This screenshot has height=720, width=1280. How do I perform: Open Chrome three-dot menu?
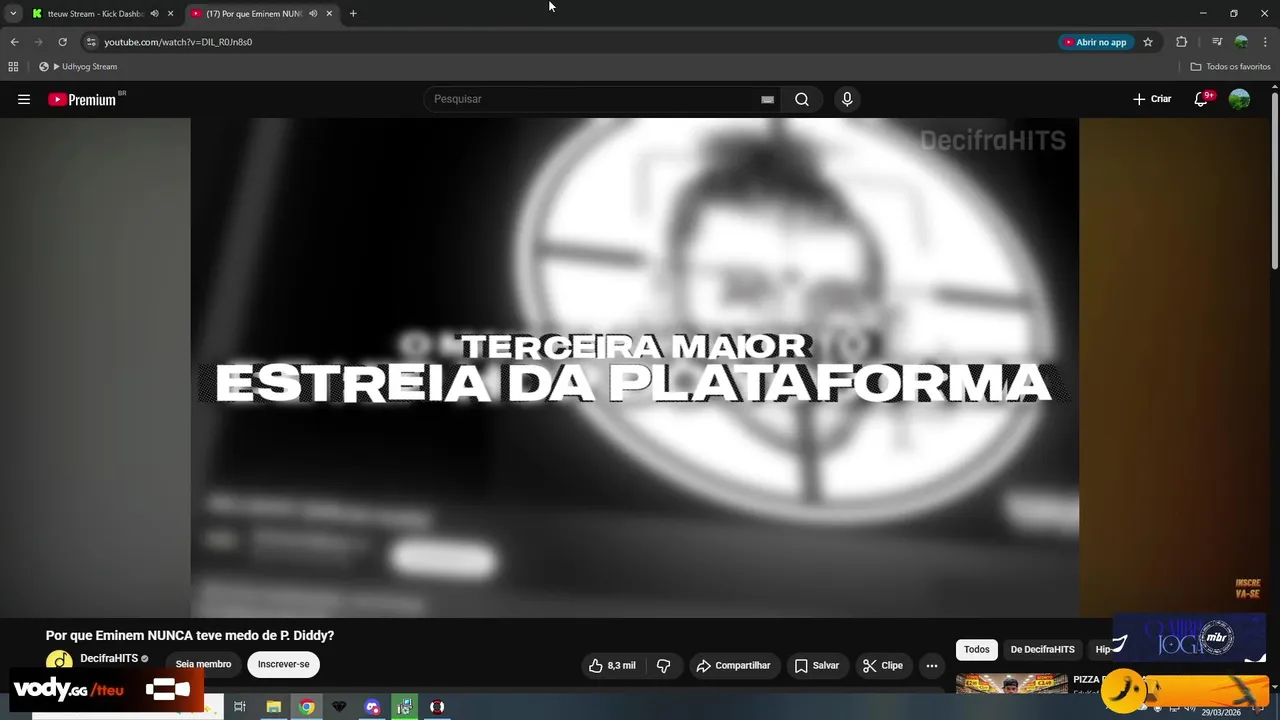[1265, 42]
